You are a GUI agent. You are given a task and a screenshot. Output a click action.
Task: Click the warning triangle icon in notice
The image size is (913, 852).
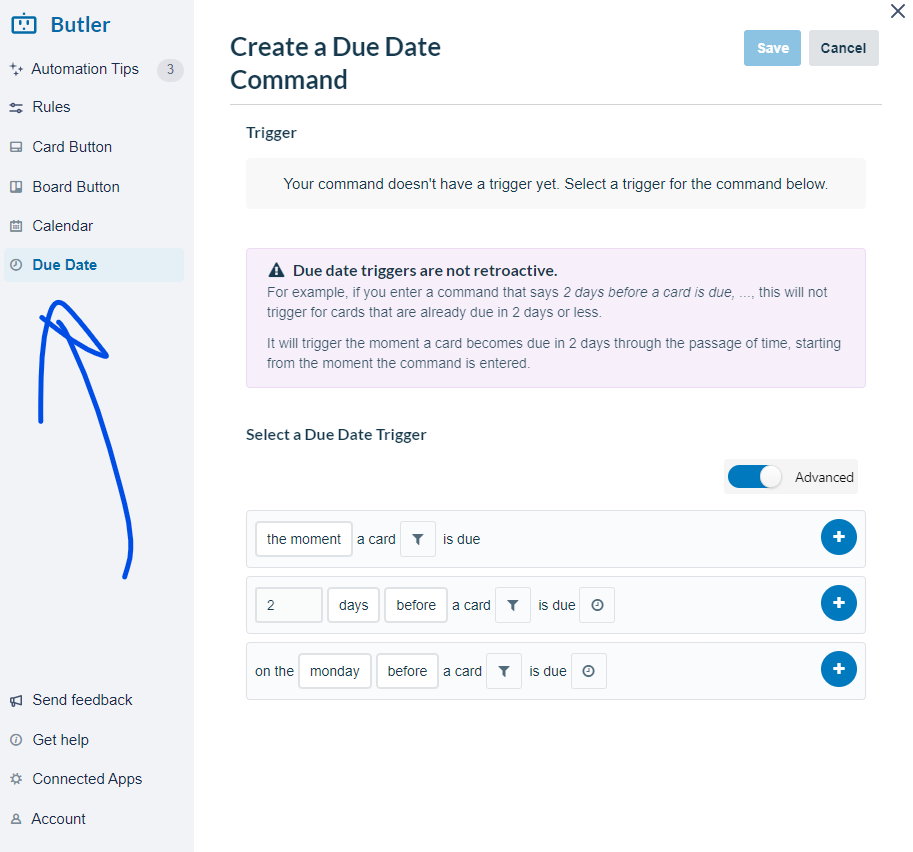(x=276, y=270)
